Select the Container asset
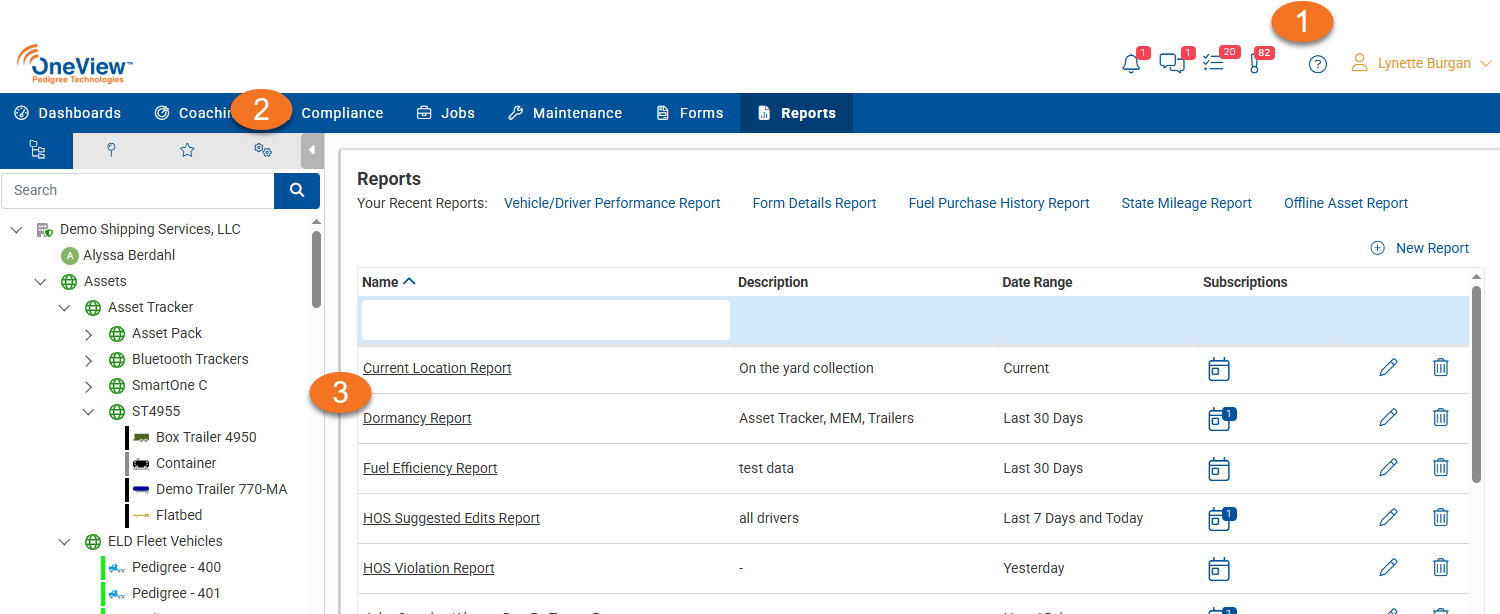The width and height of the screenshot is (1500, 614). [x=186, y=463]
